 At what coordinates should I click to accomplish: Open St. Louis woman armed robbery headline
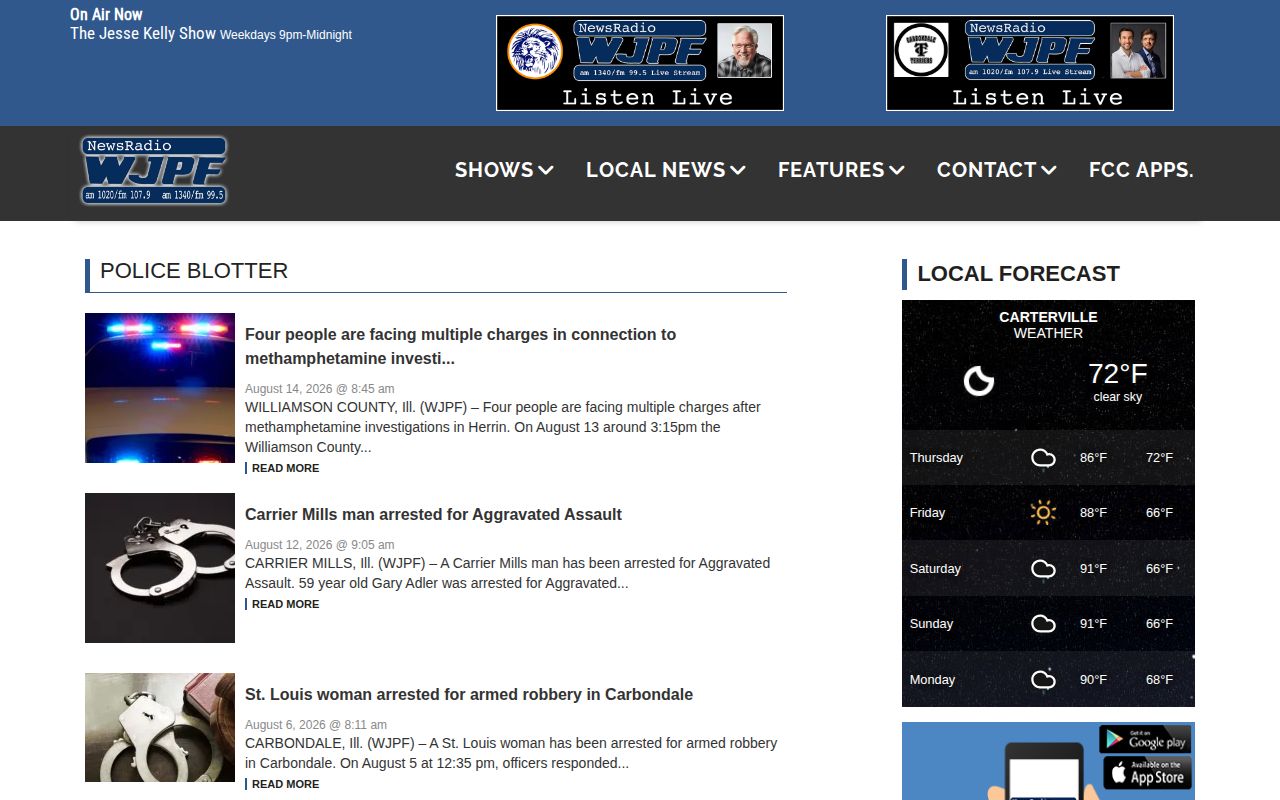[x=469, y=694]
